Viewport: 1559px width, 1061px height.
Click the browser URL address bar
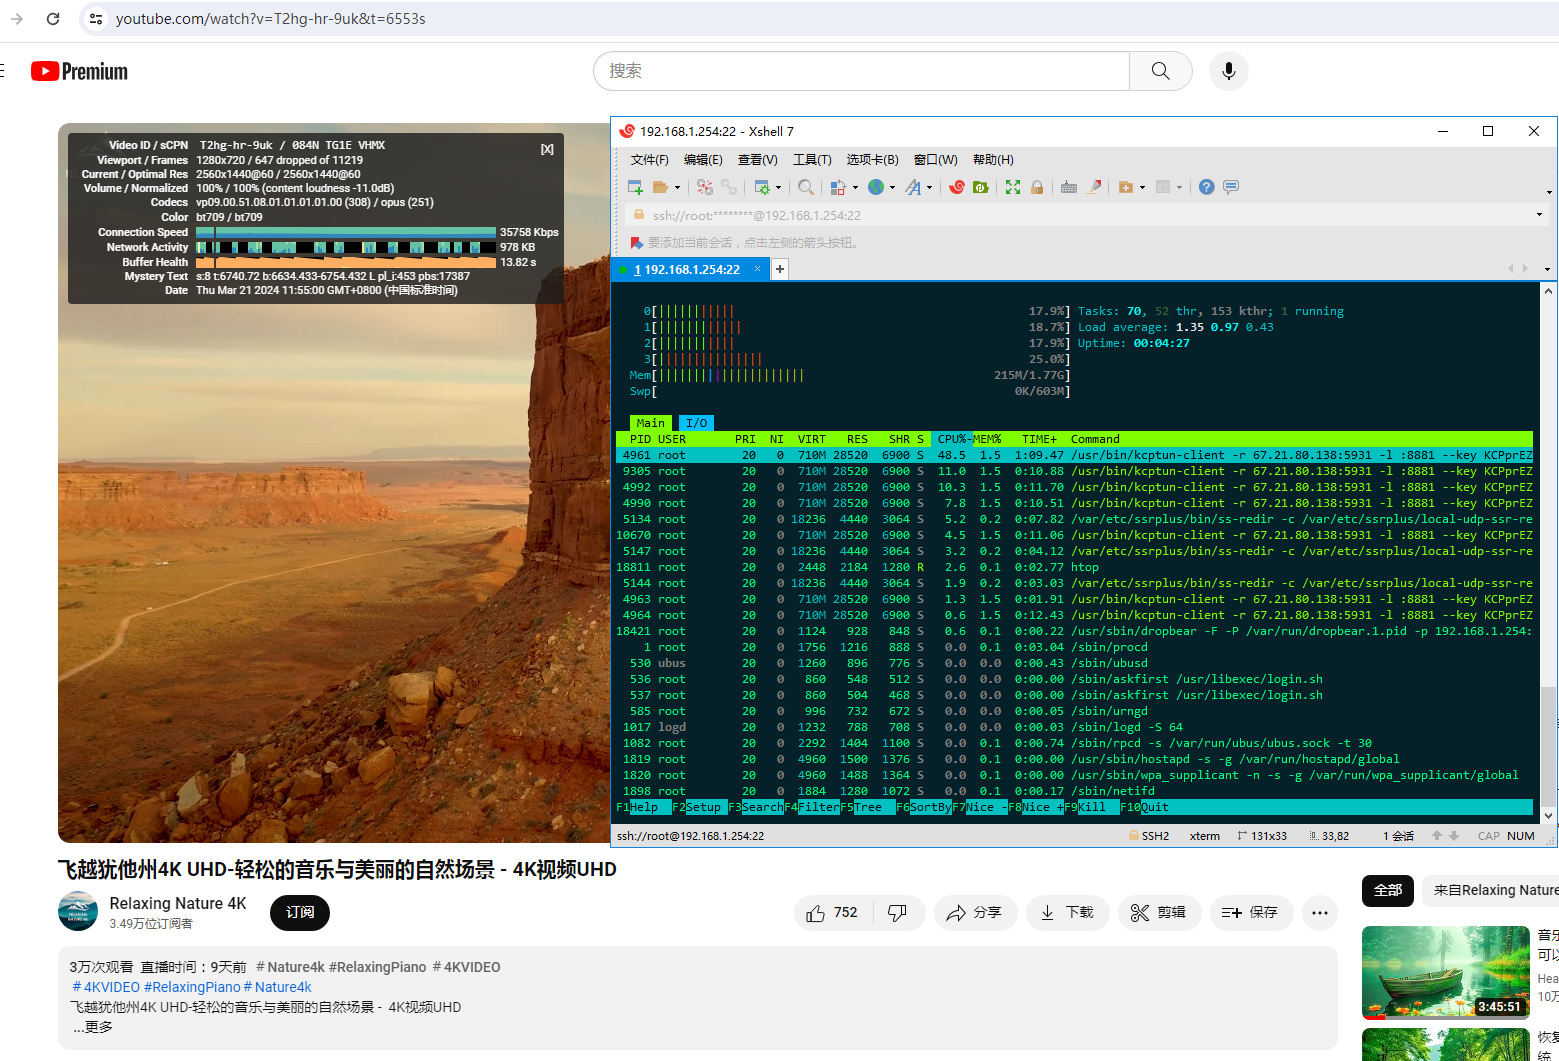pyautogui.click(x=820, y=19)
